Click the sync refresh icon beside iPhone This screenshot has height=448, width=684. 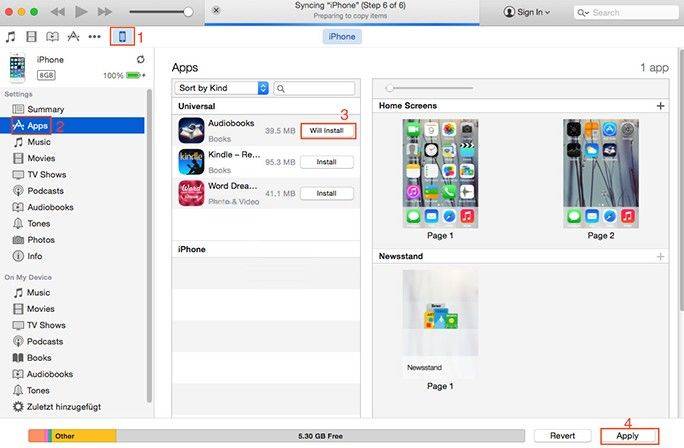[140, 59]
